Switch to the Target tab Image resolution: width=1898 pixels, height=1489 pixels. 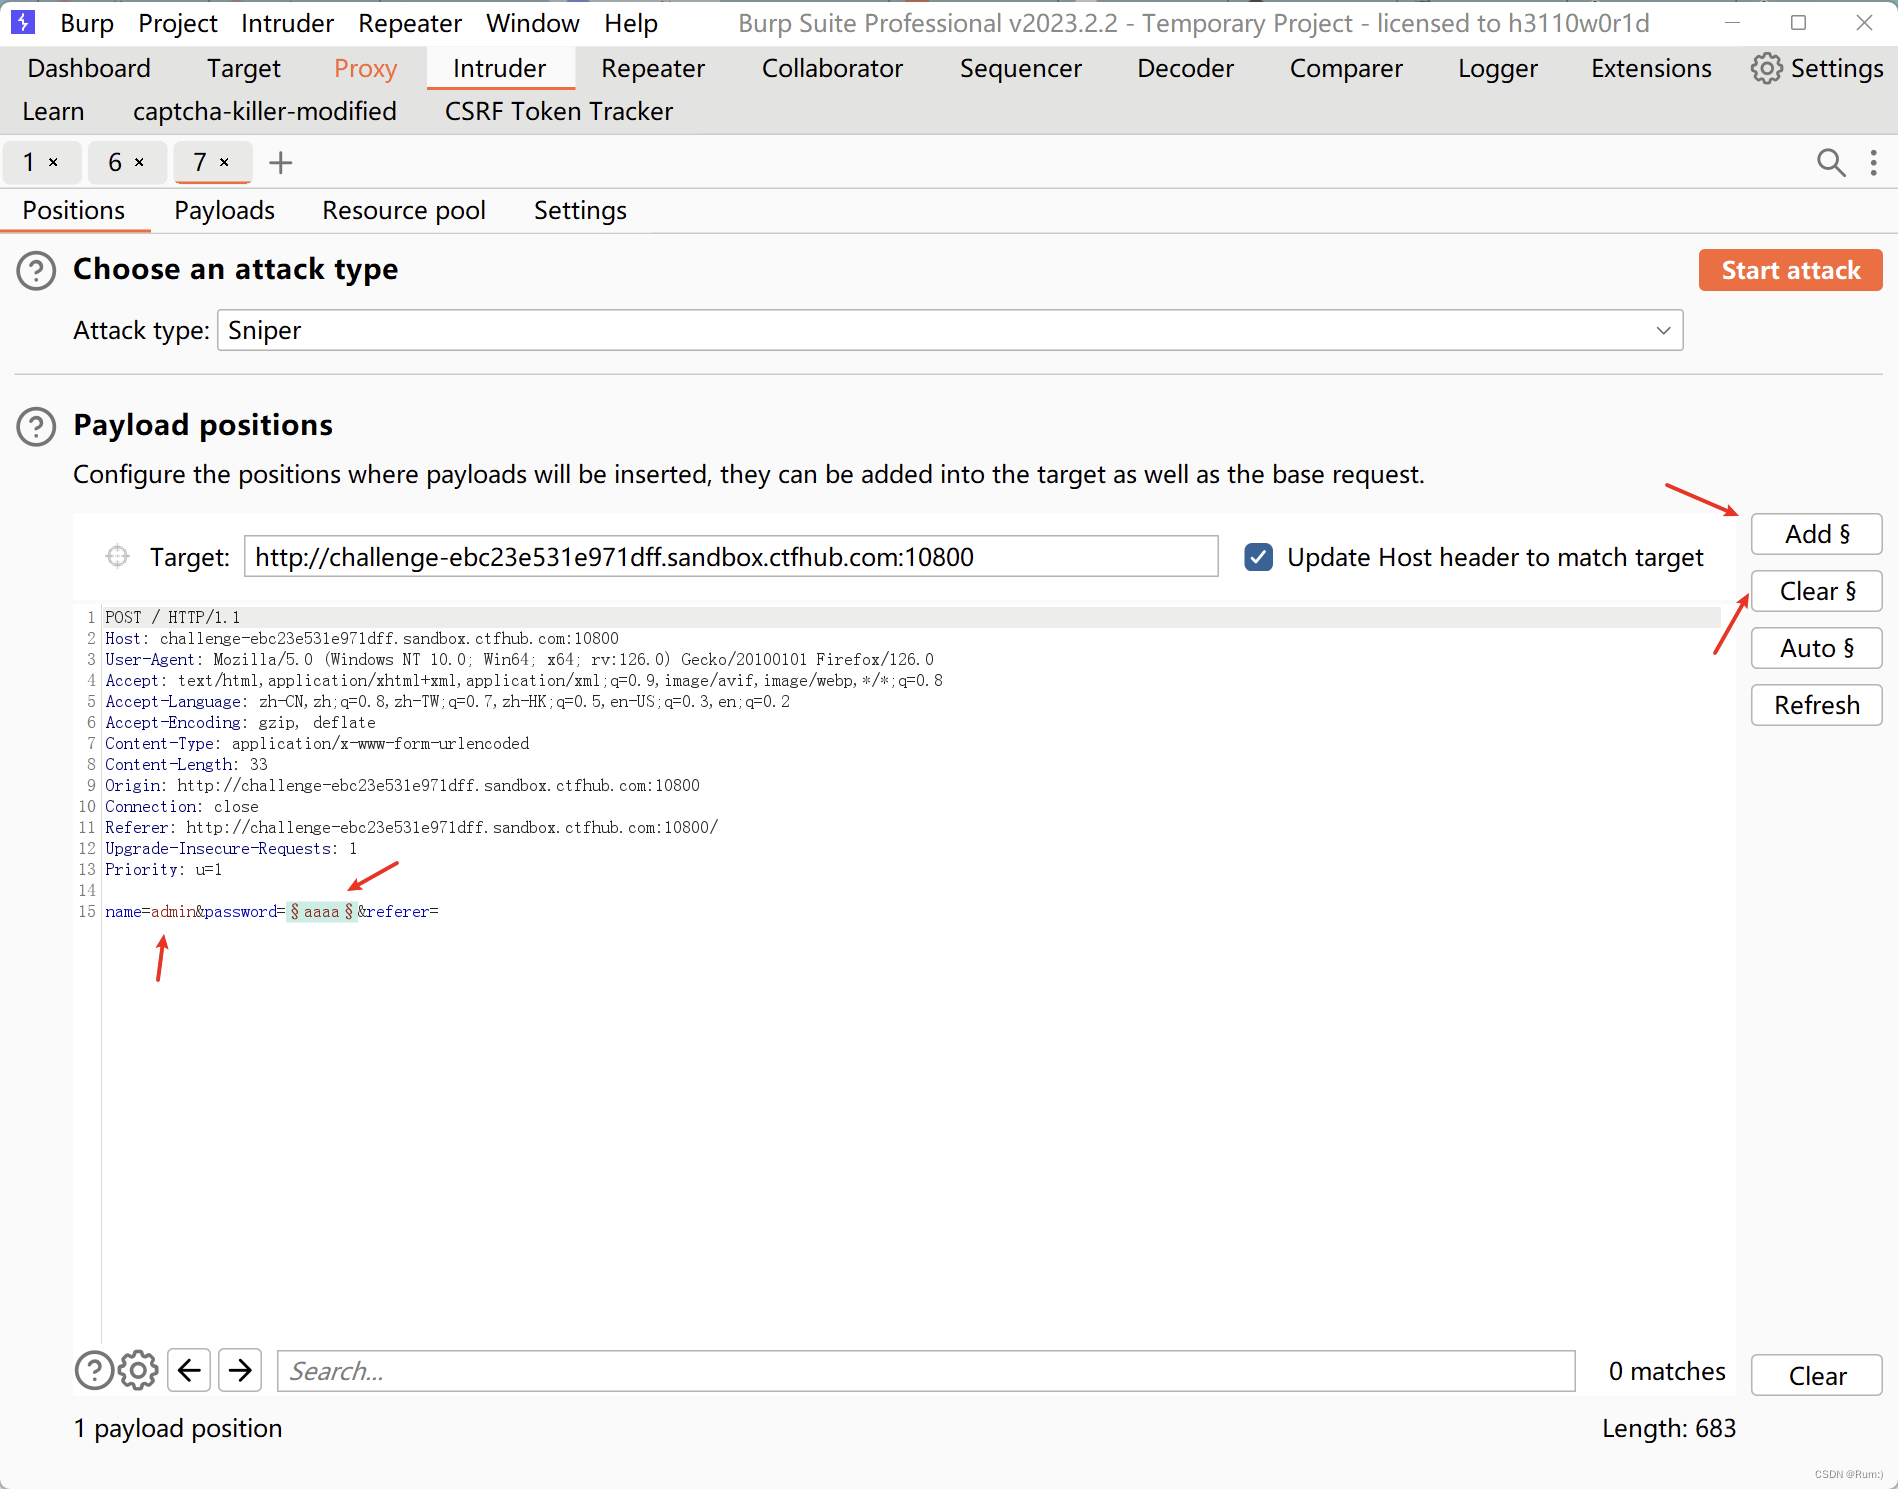(244, 68)
